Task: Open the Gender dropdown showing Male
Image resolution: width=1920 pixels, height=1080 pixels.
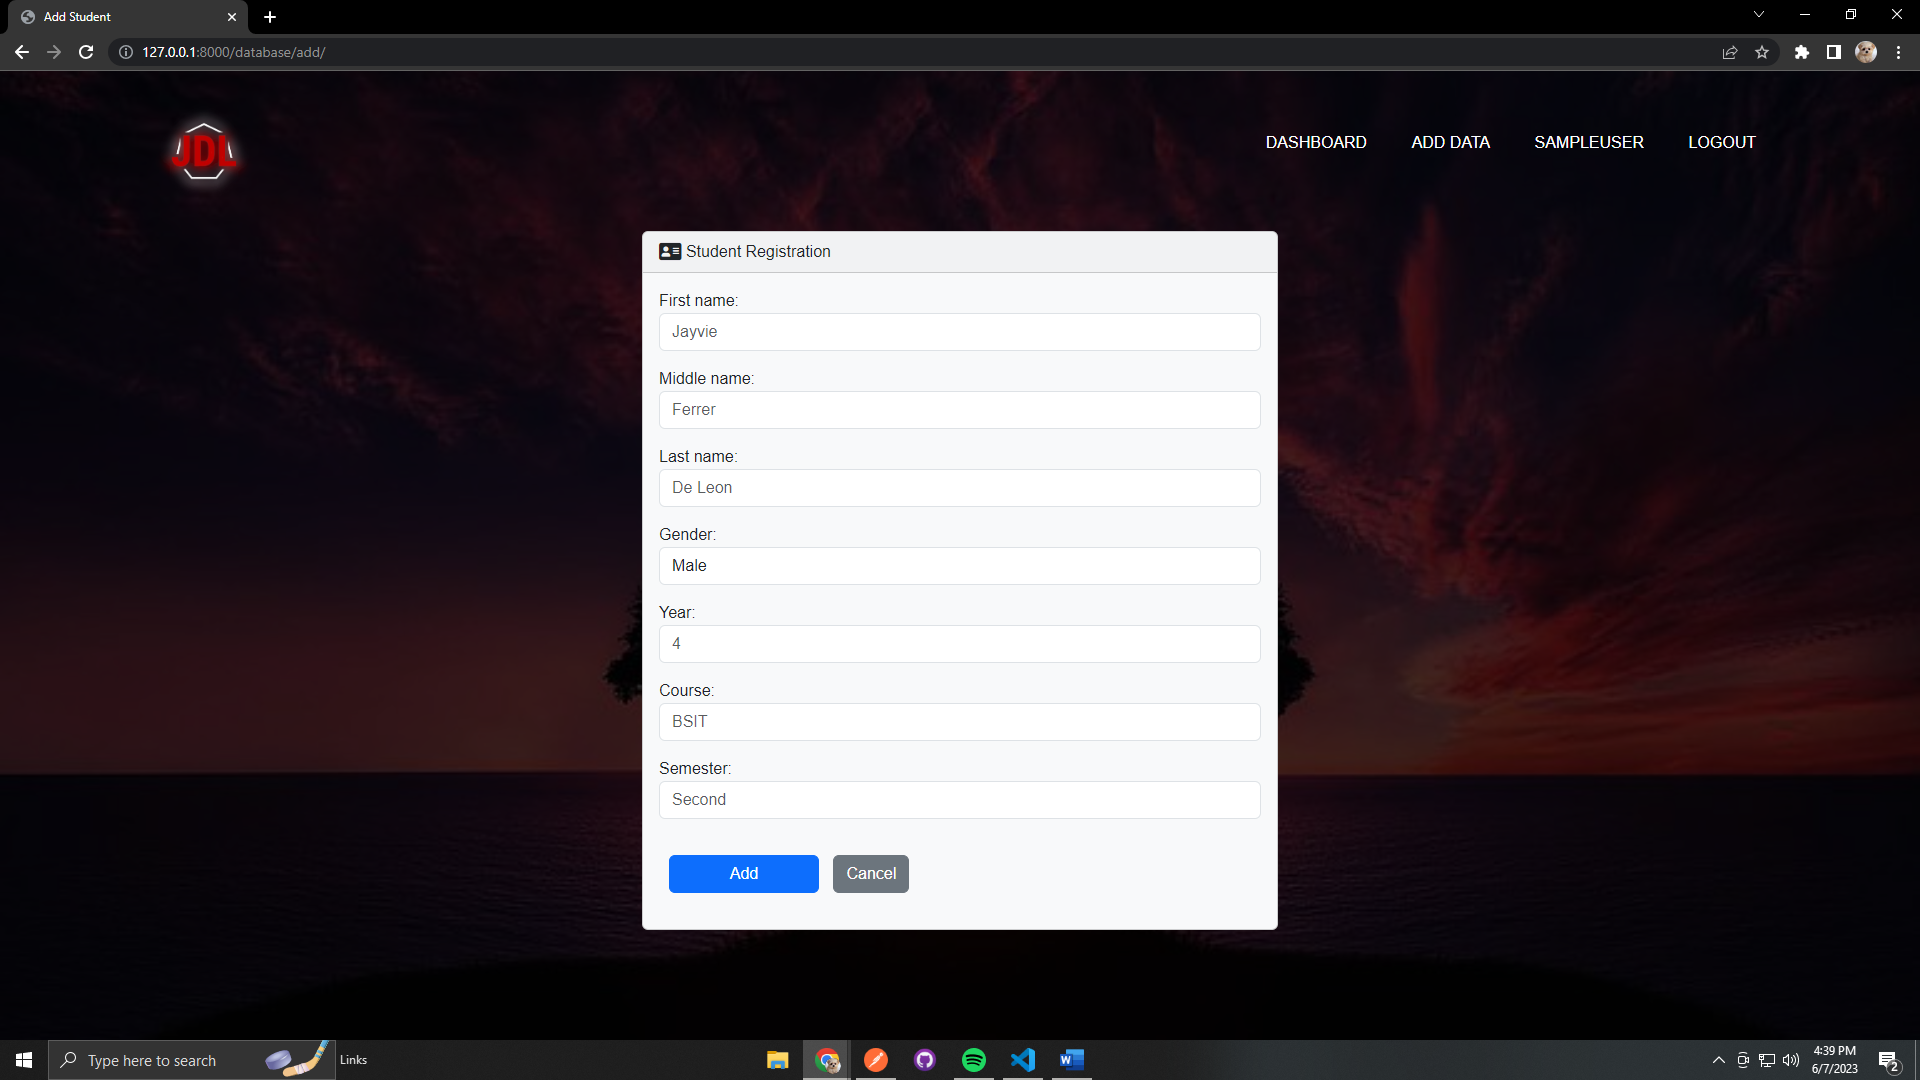Action: tap(959, 566)
